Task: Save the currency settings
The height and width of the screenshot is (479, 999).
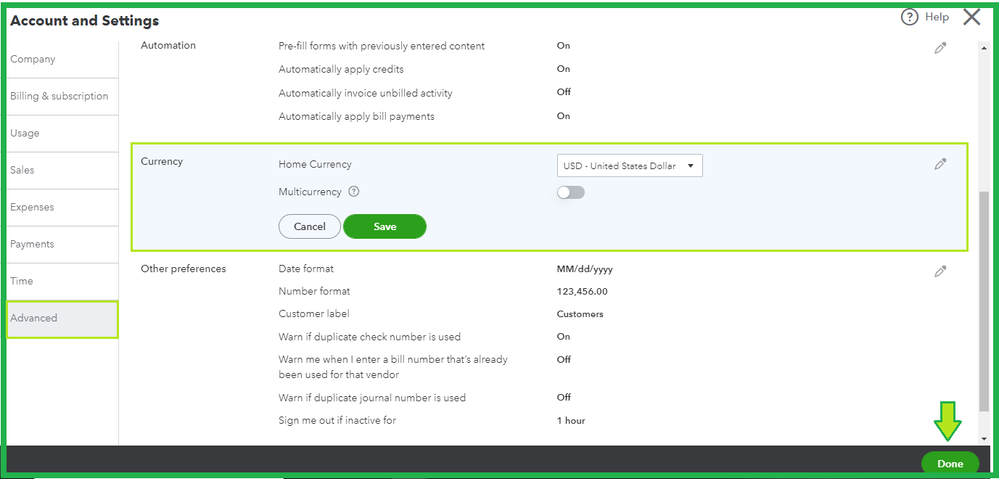Action: point(385,227)
